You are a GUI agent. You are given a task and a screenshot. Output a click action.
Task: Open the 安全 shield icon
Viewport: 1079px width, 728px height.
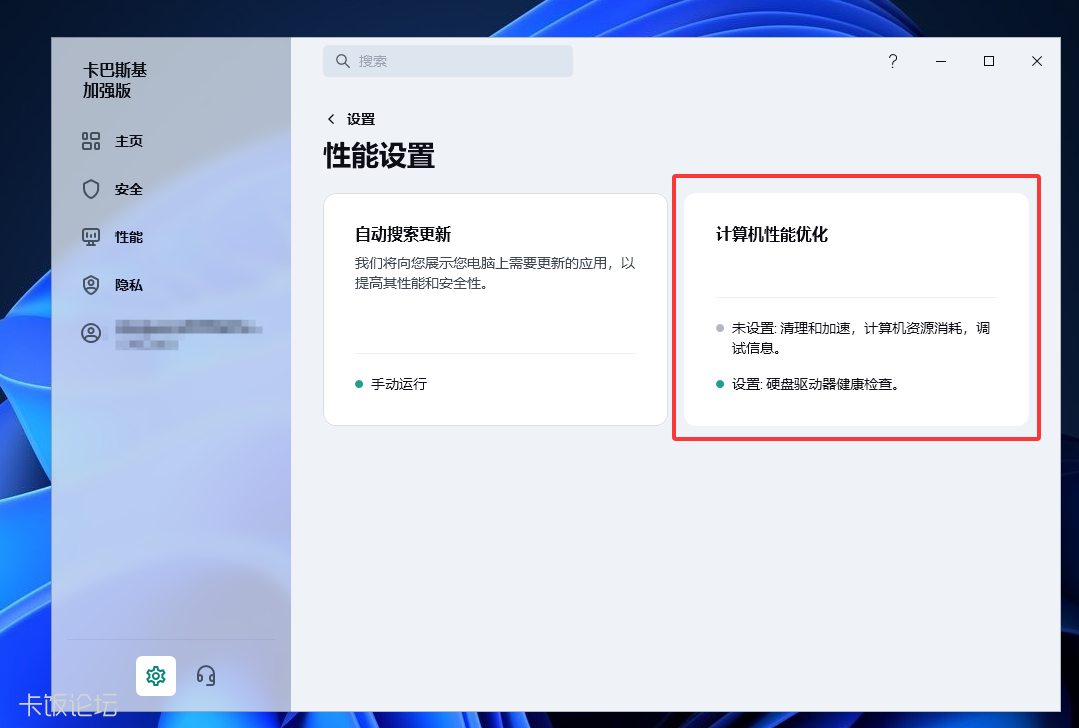point(91,189)
